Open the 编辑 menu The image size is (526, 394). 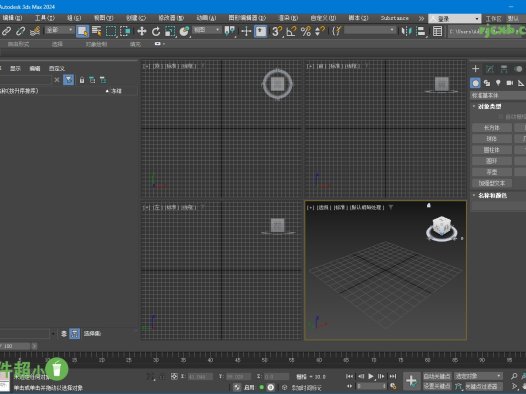pyautogui.click(x=12, y=18)
